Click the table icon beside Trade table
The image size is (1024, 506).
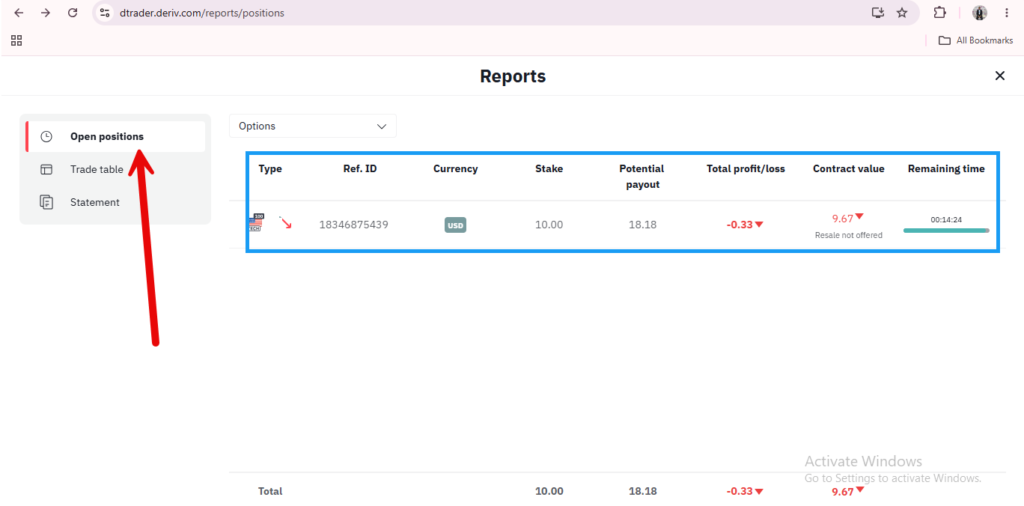point(46,169)
